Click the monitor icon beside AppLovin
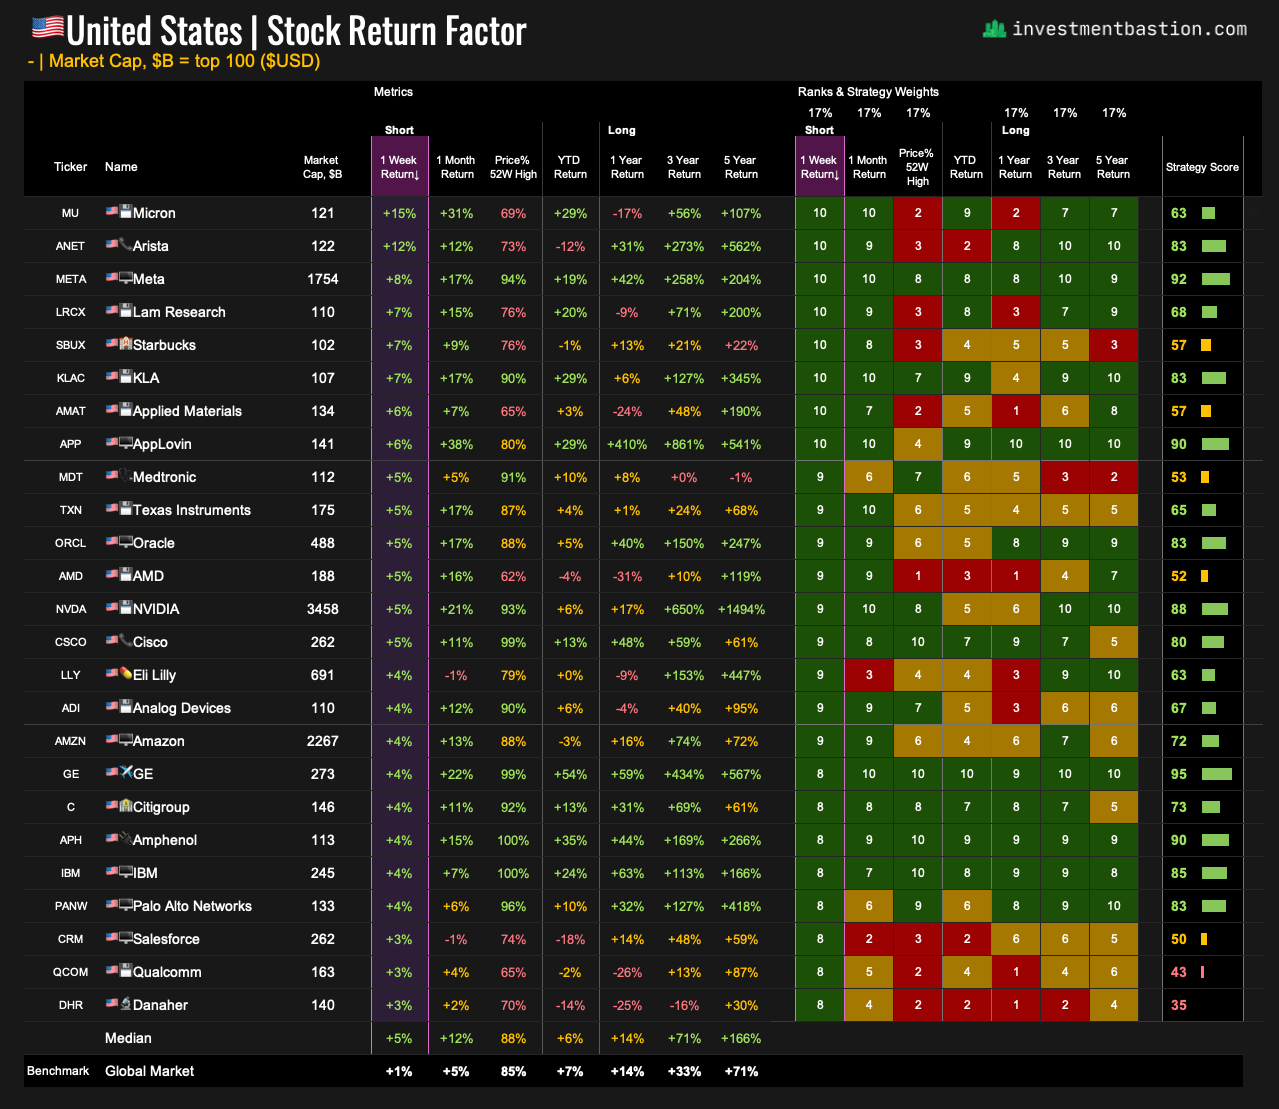Screen dimensions: 1279x1109 pos(126,443)
